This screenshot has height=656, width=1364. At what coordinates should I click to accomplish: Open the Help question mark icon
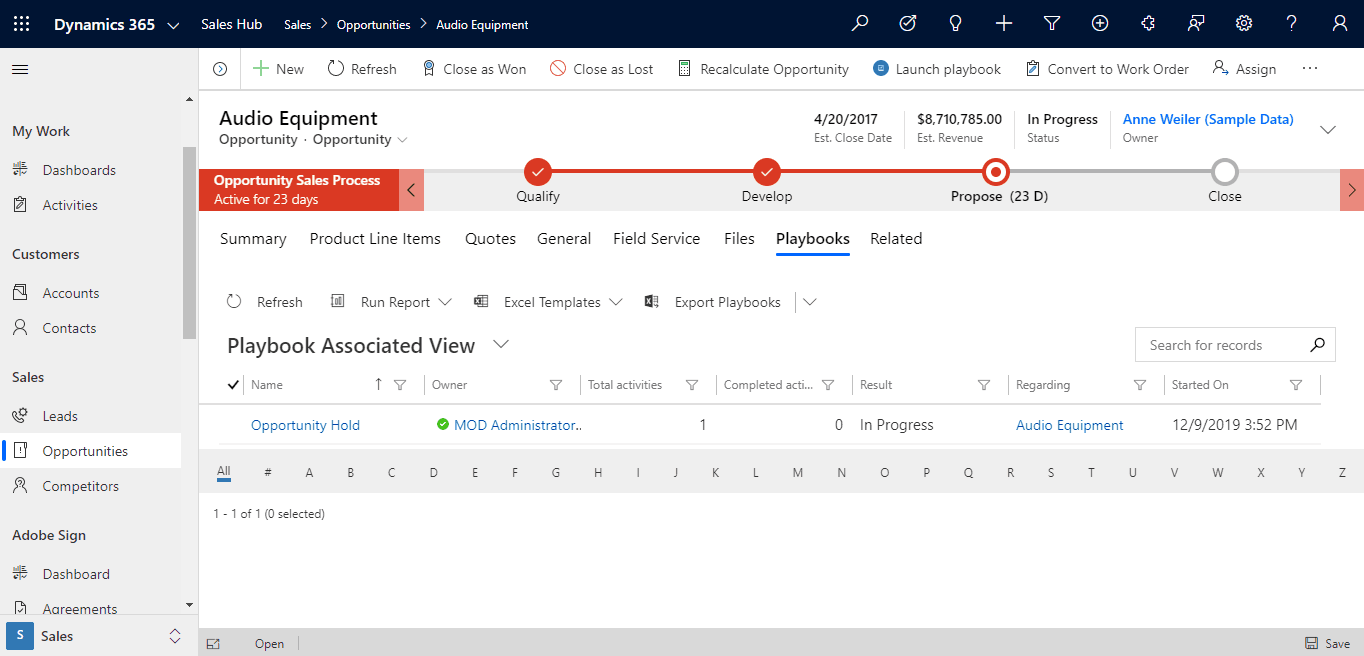coord(1292,24)
